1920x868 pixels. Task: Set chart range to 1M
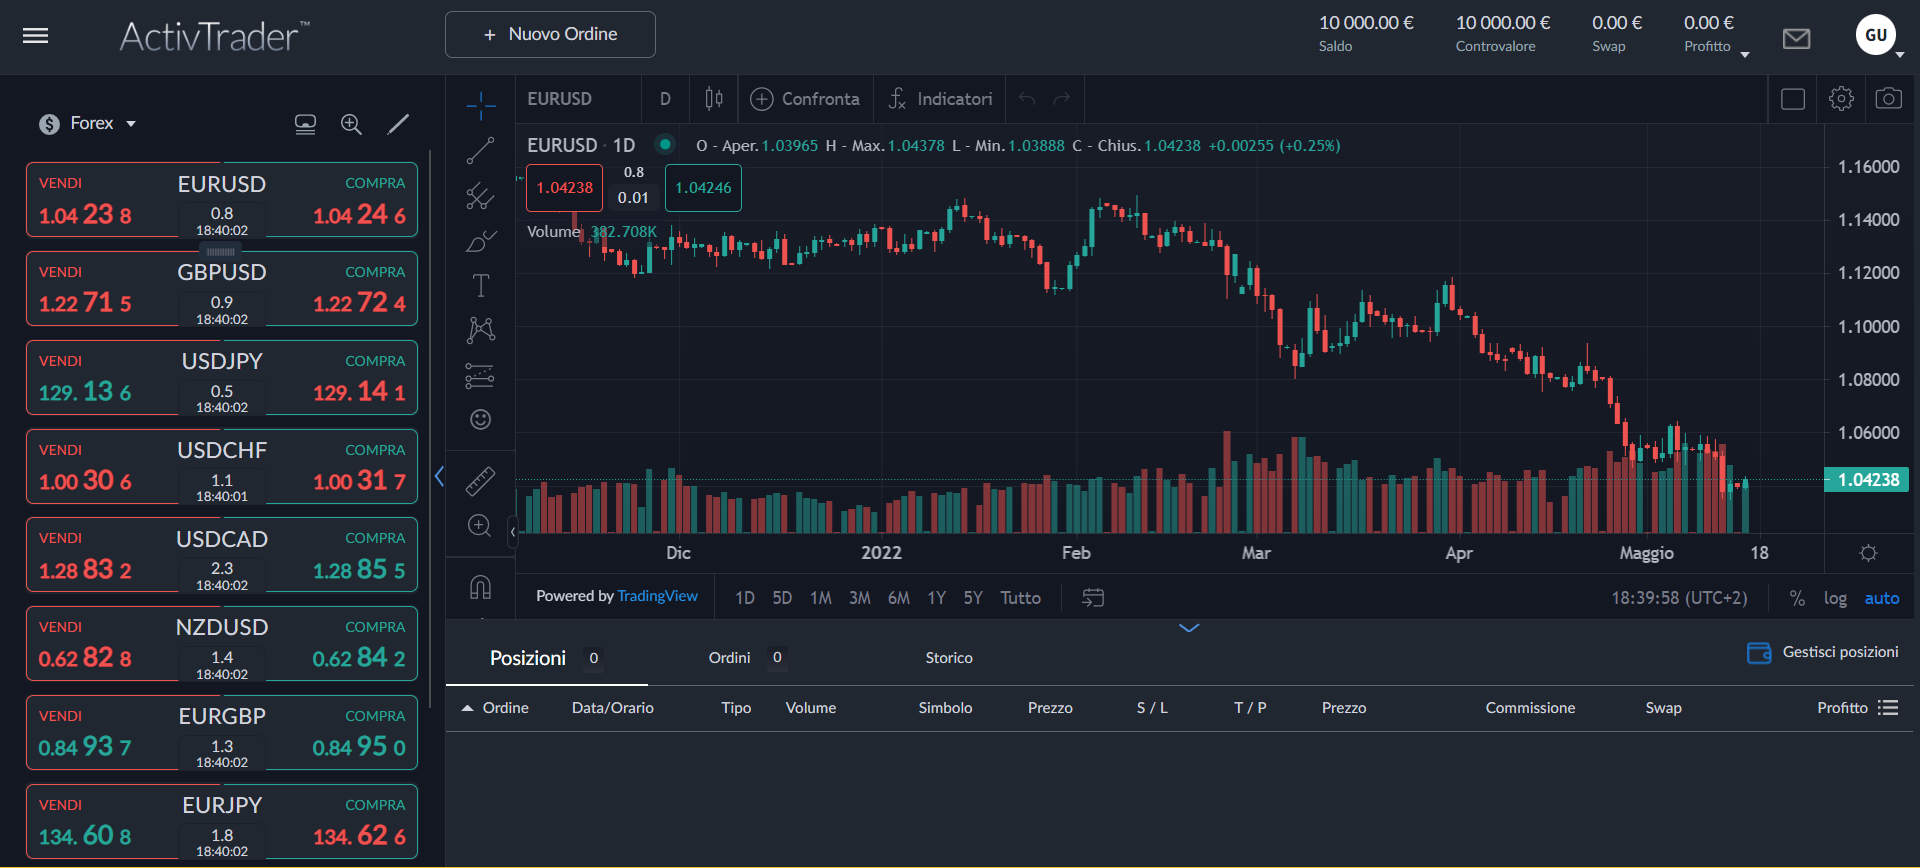pyautogui.click(x=821, y=598)
